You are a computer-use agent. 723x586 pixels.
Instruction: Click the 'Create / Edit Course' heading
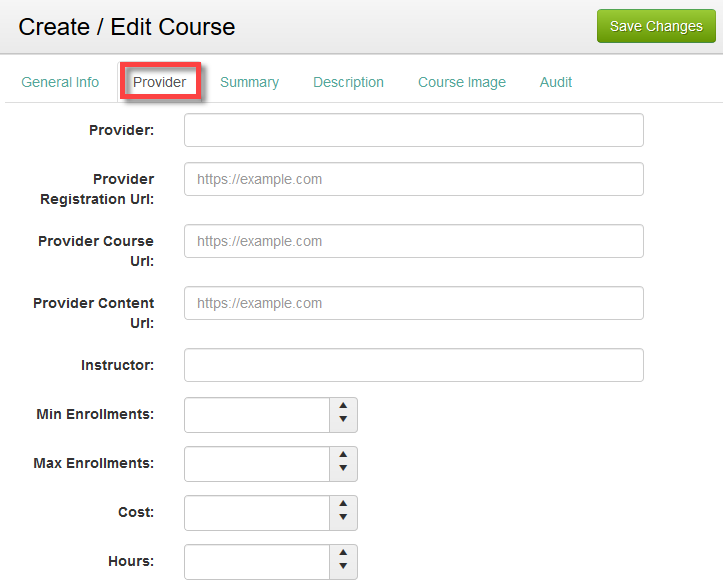pyautogui.click(x=127, y=27)
